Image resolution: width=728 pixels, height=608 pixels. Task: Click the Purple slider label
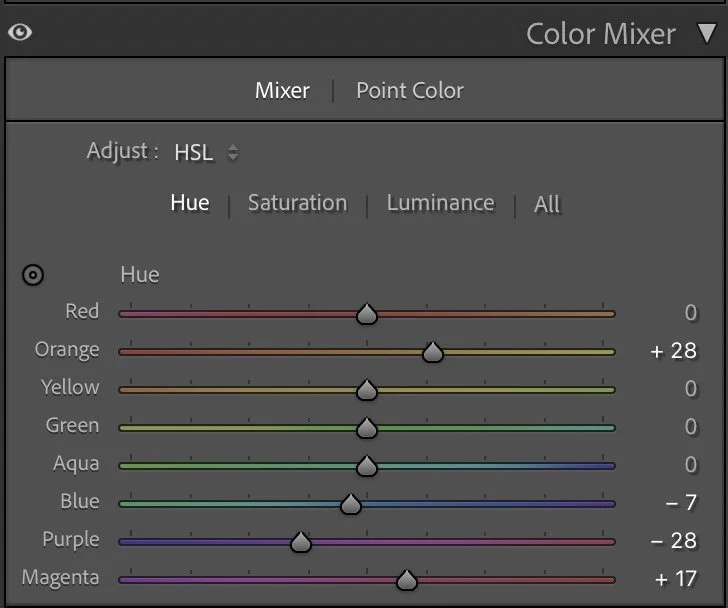point(71,540)
